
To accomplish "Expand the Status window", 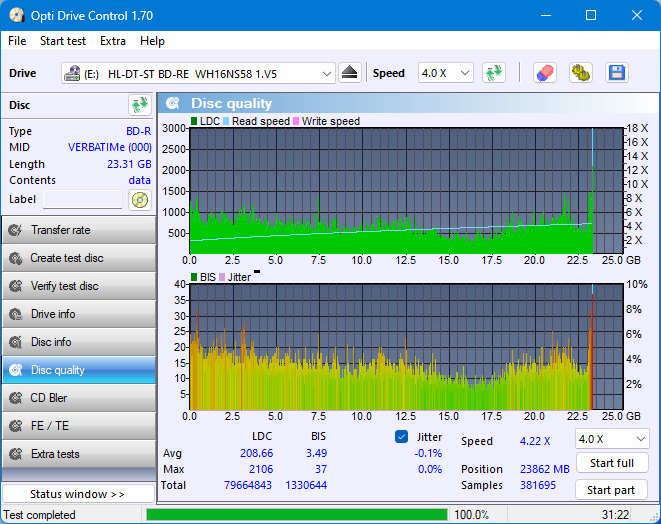I will (78, 494).
